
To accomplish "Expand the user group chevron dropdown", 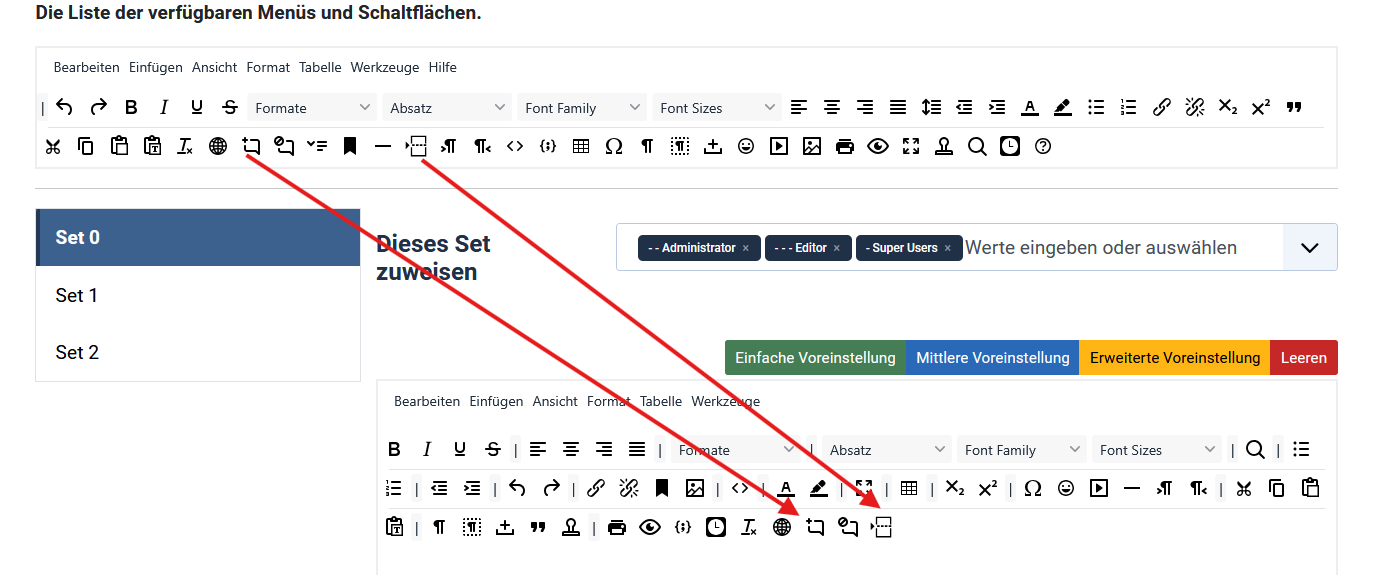I will coord(1309,248).
